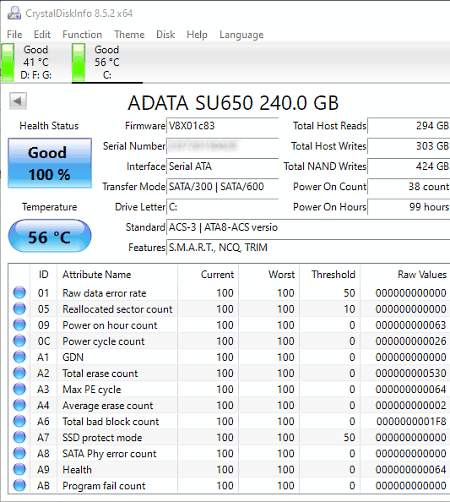
Task: Select the Program fail count attribute name
Action: click(x=104, y=486)
